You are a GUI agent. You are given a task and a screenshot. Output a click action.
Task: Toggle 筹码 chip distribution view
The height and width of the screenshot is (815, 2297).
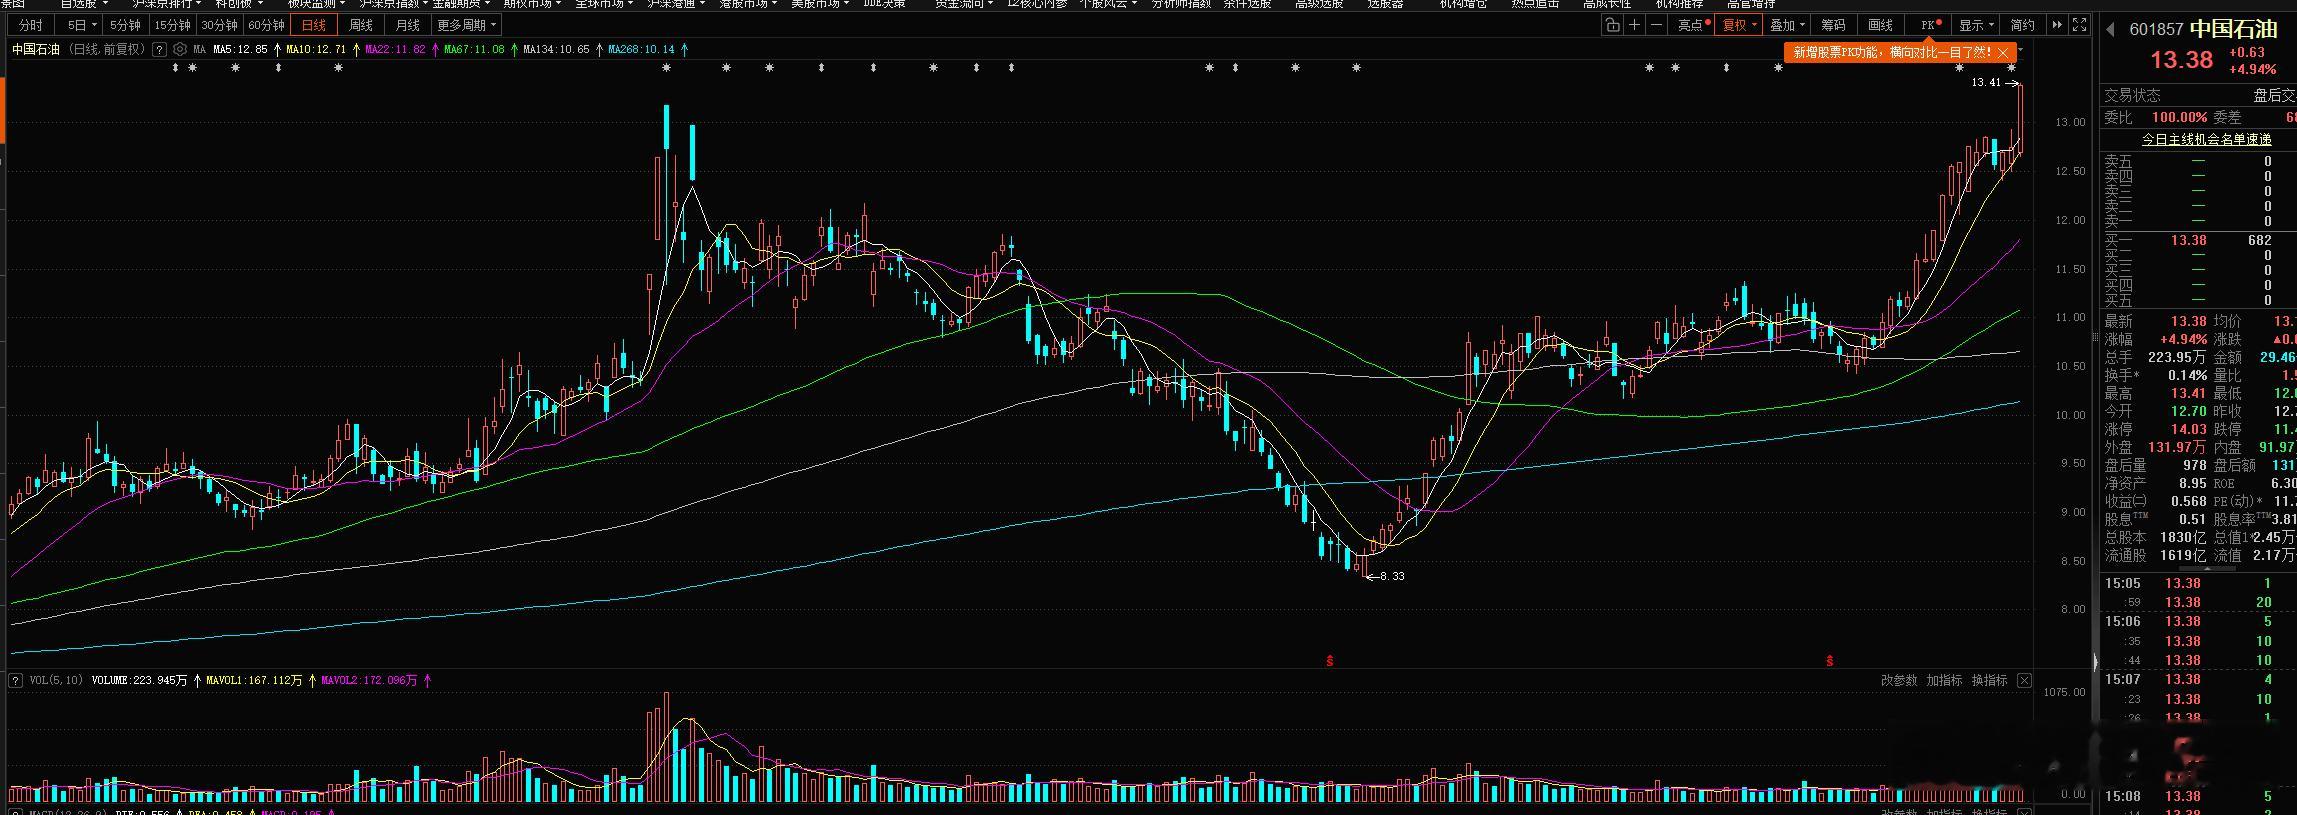1833,25
